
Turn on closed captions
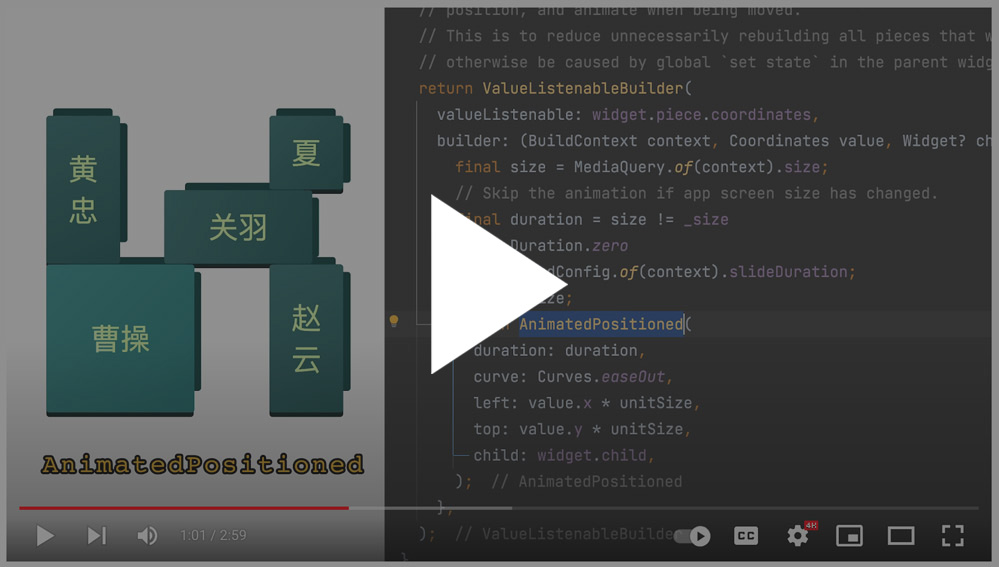[x=746, y=536]
